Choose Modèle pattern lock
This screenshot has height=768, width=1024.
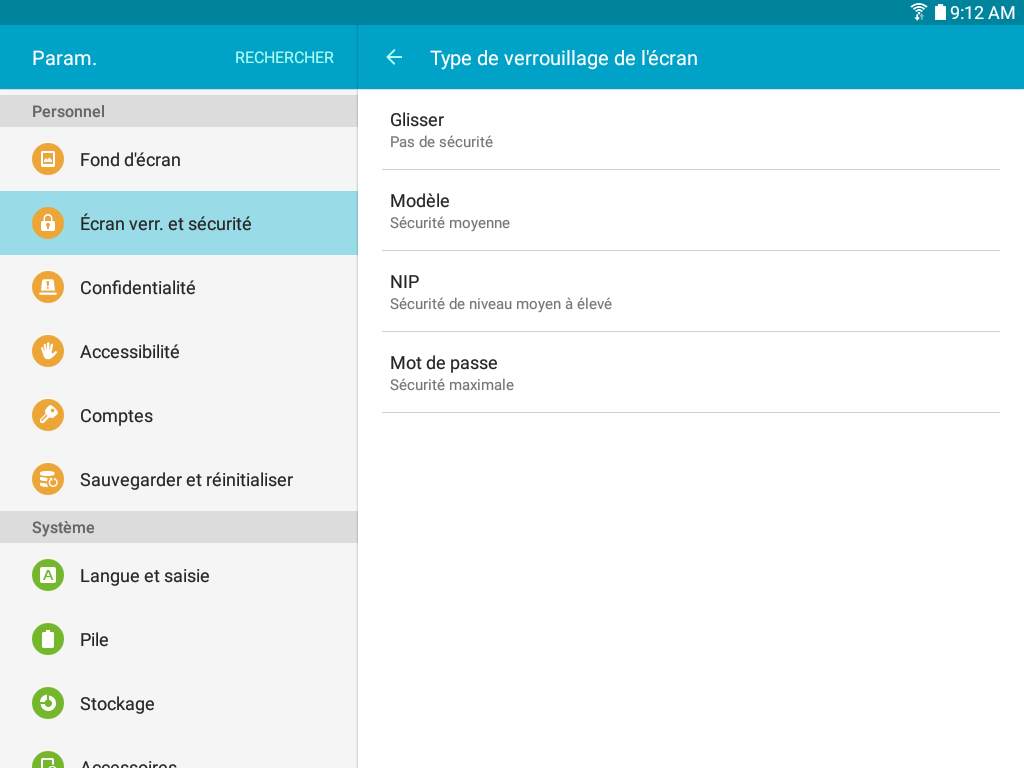point(691,210)
